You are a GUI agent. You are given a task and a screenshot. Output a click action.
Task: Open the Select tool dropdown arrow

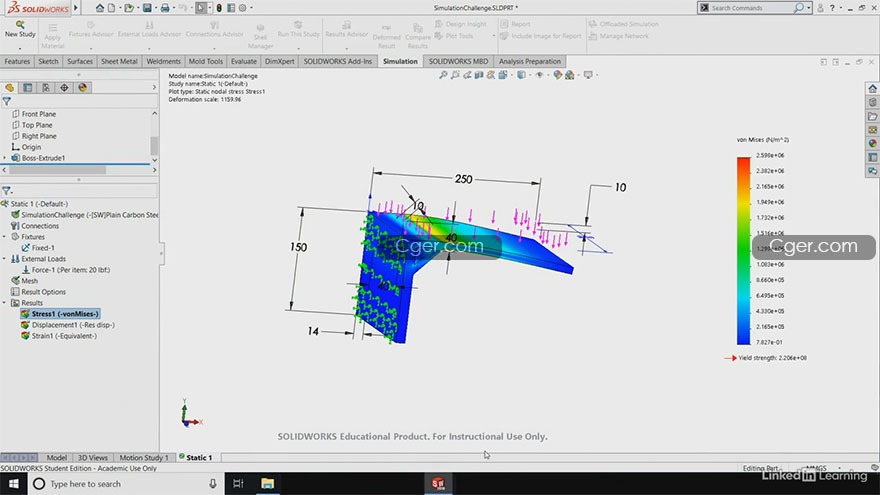tap(210, 8)
